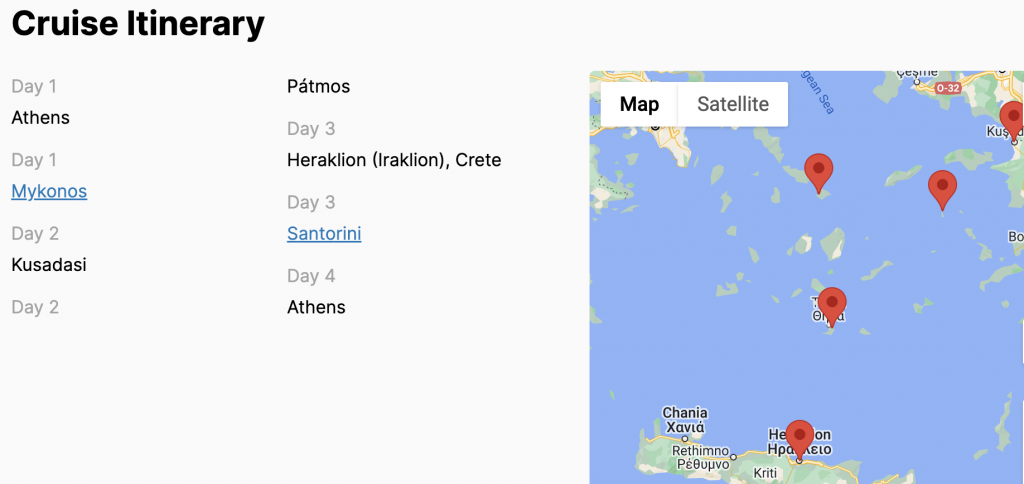Click the Santorini (Thira) map pin
Viewport: 1024px width, 484px height.
[831, 304]
